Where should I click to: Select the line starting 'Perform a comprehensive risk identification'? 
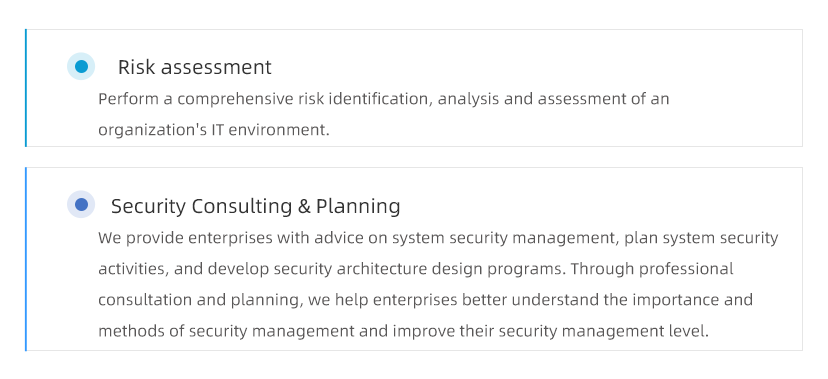pos(383,99)
